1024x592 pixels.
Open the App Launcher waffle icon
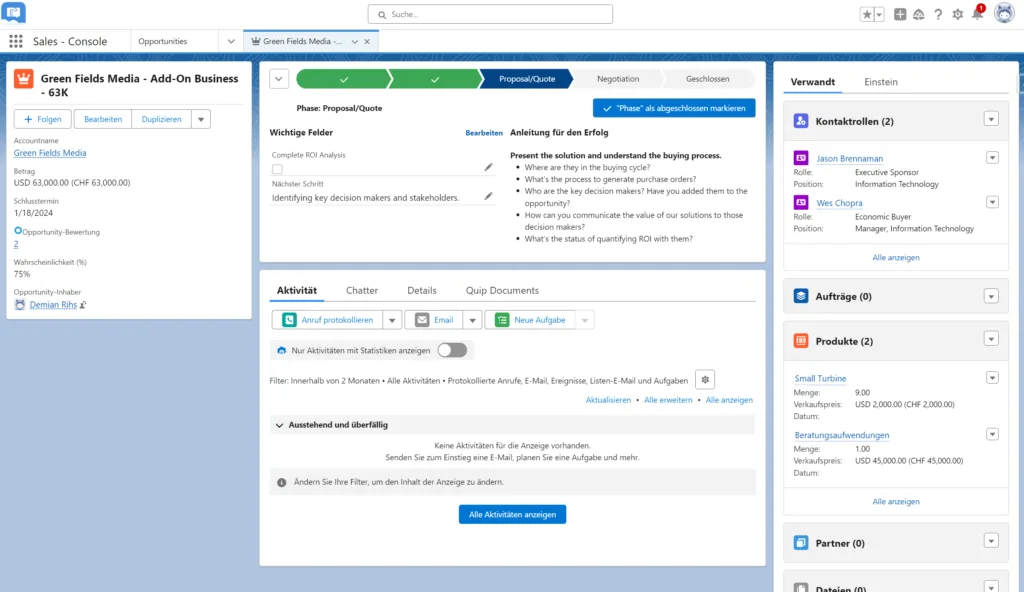pyautogui.click(x=16, y=41)
